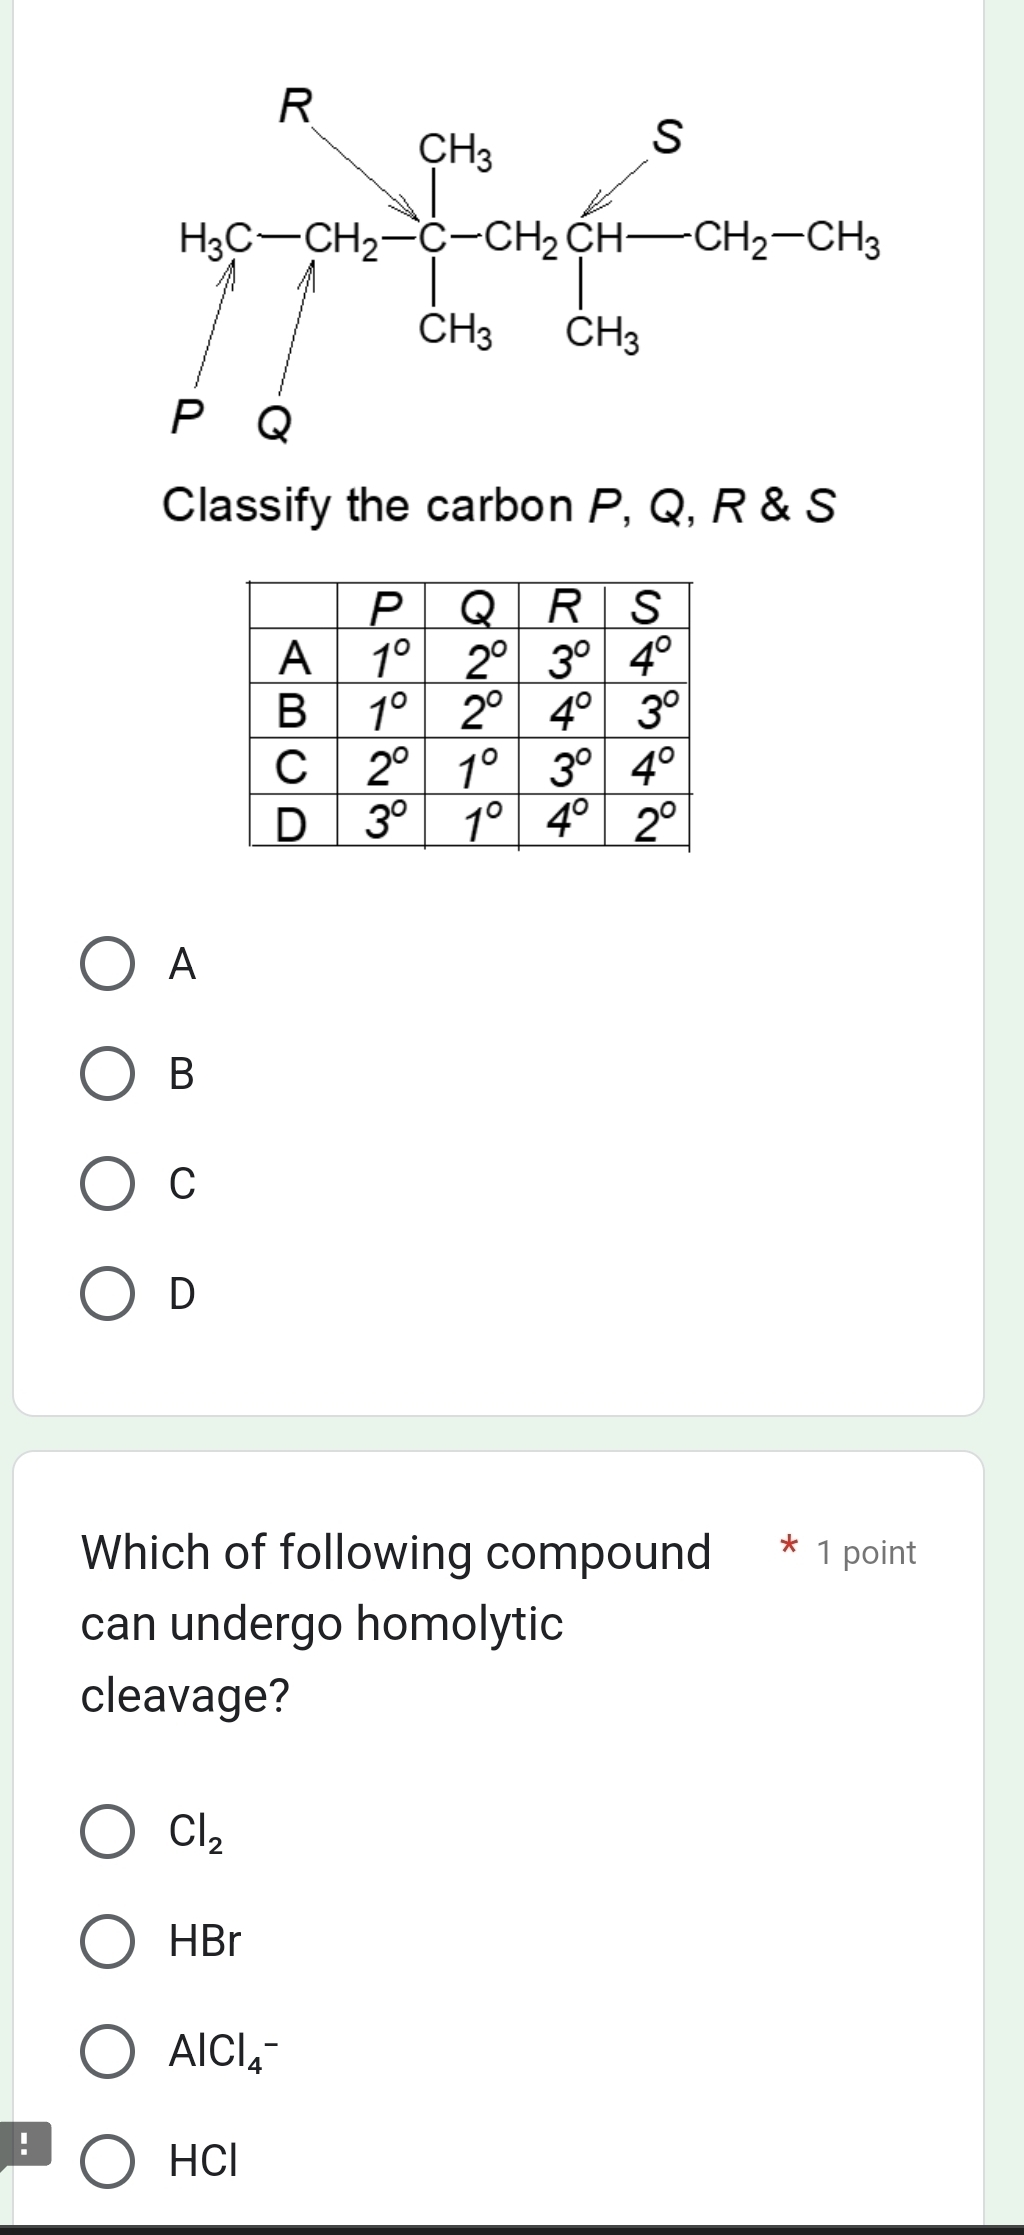Click the R label in the molecule diagram
1024x2235 pixels.
pos(296,105)
